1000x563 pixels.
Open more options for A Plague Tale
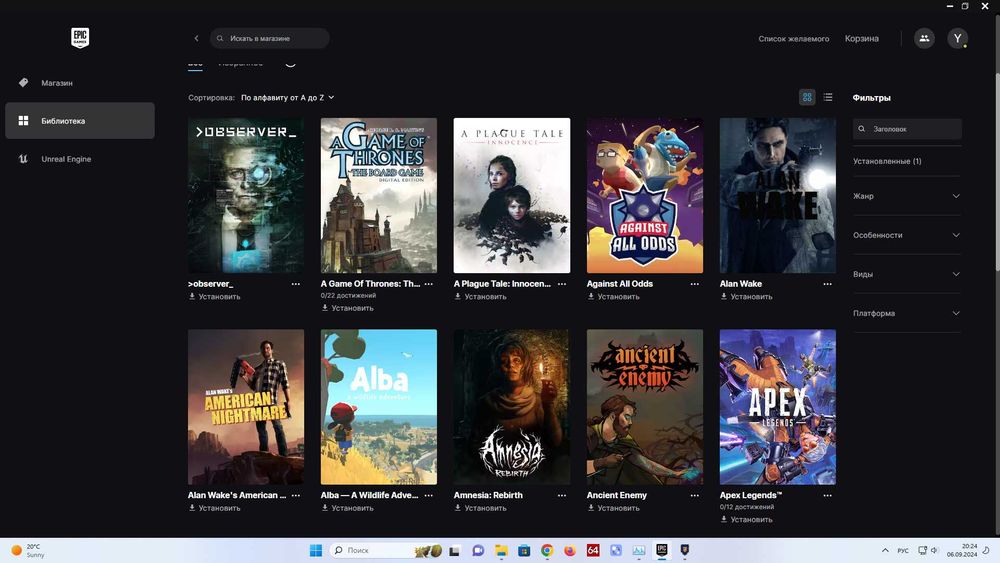[x=562, y=284]
